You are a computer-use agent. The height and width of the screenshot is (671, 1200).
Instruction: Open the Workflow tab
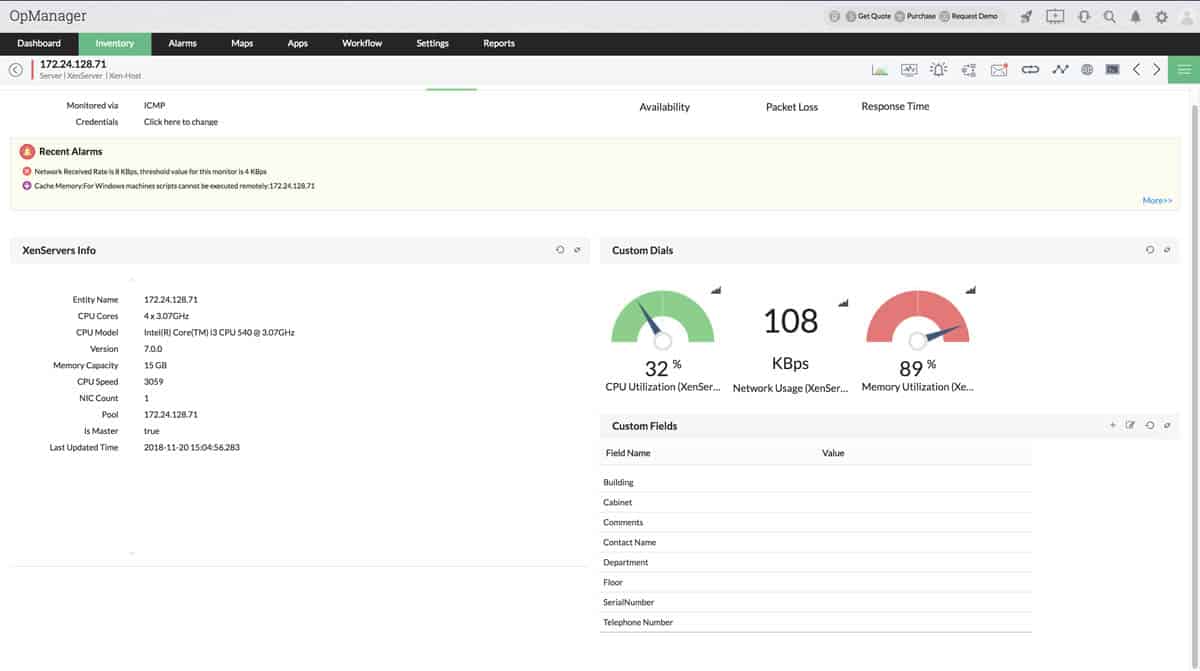coord(362,43)
